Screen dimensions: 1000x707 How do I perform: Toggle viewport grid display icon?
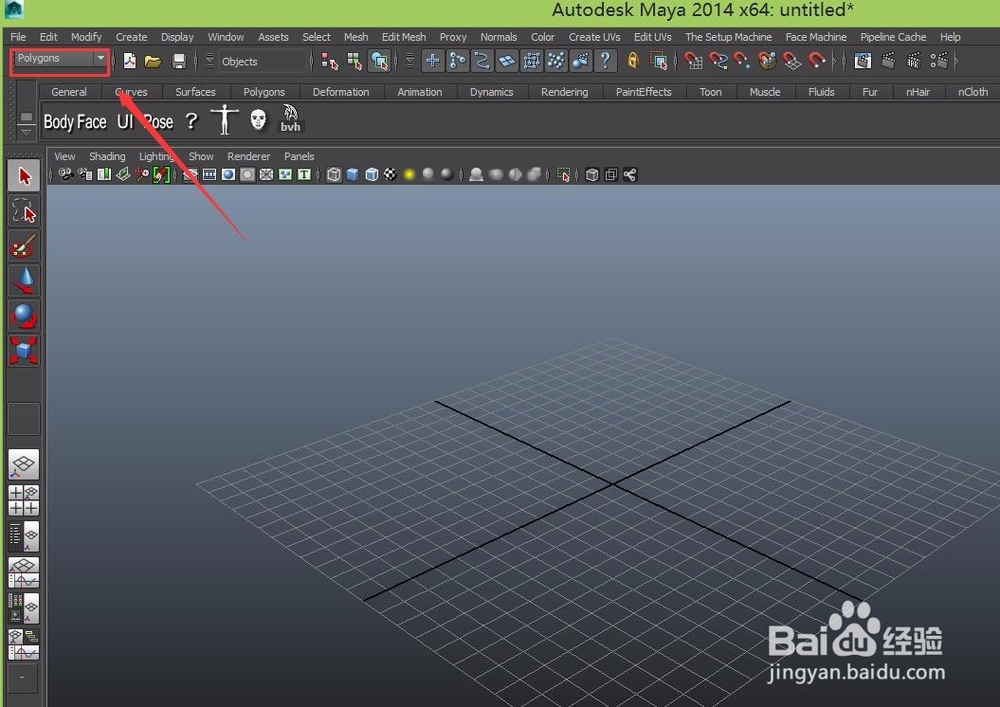[x=190, y=175]
